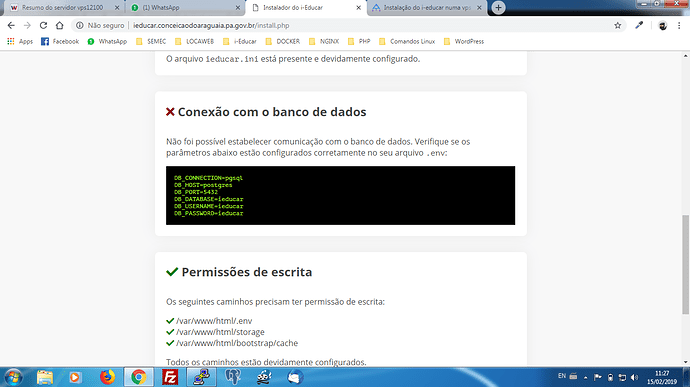Image resolution: width=690 pixels, height=387 pixels.
Task: Click the DB_PASSWORD=ieducar line
Action: point(208,213)
